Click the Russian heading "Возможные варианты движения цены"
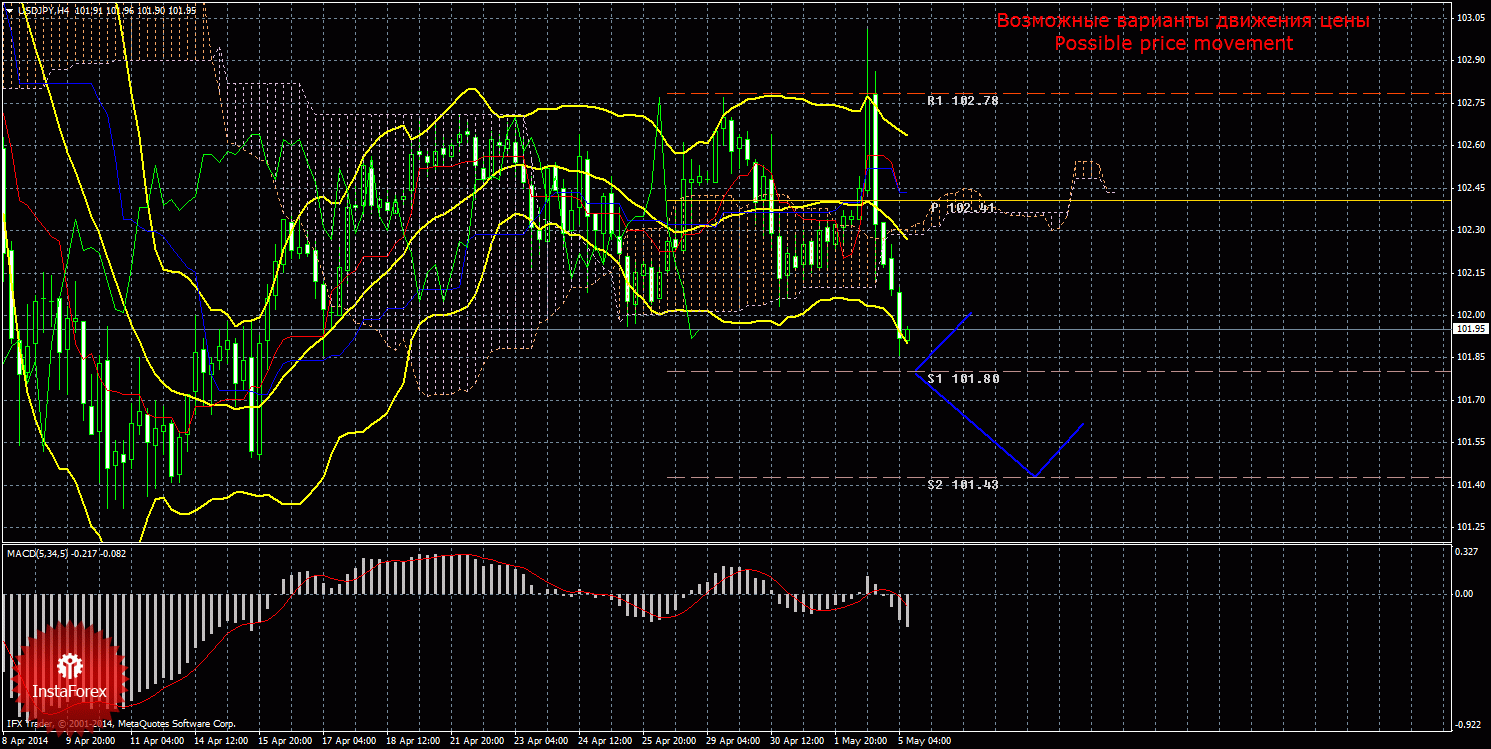The image size is (1491, 749). pyautogui.click(x=1182, y=21)
